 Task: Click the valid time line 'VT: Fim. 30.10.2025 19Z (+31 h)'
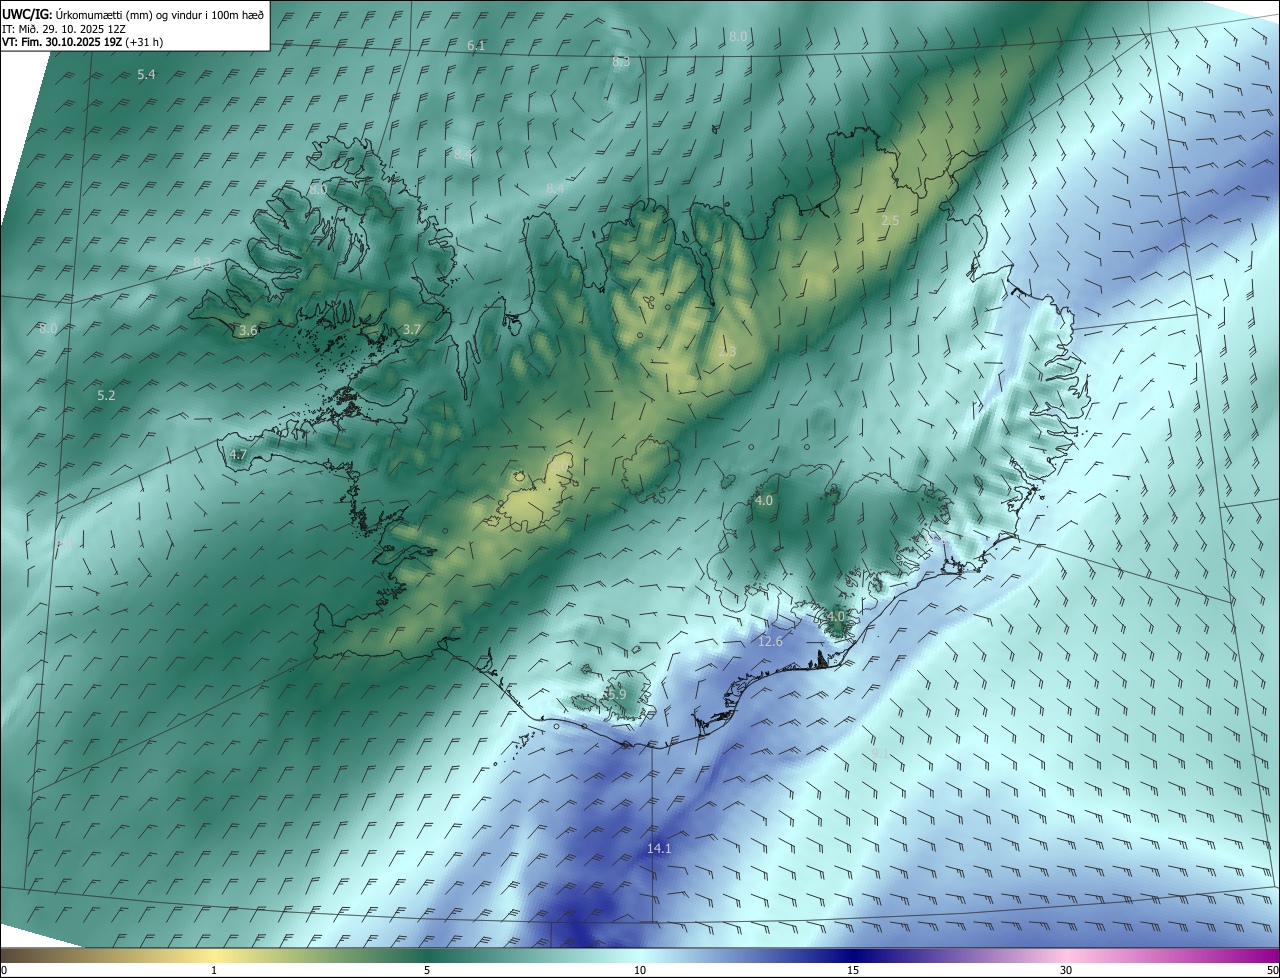pos(82,42)
